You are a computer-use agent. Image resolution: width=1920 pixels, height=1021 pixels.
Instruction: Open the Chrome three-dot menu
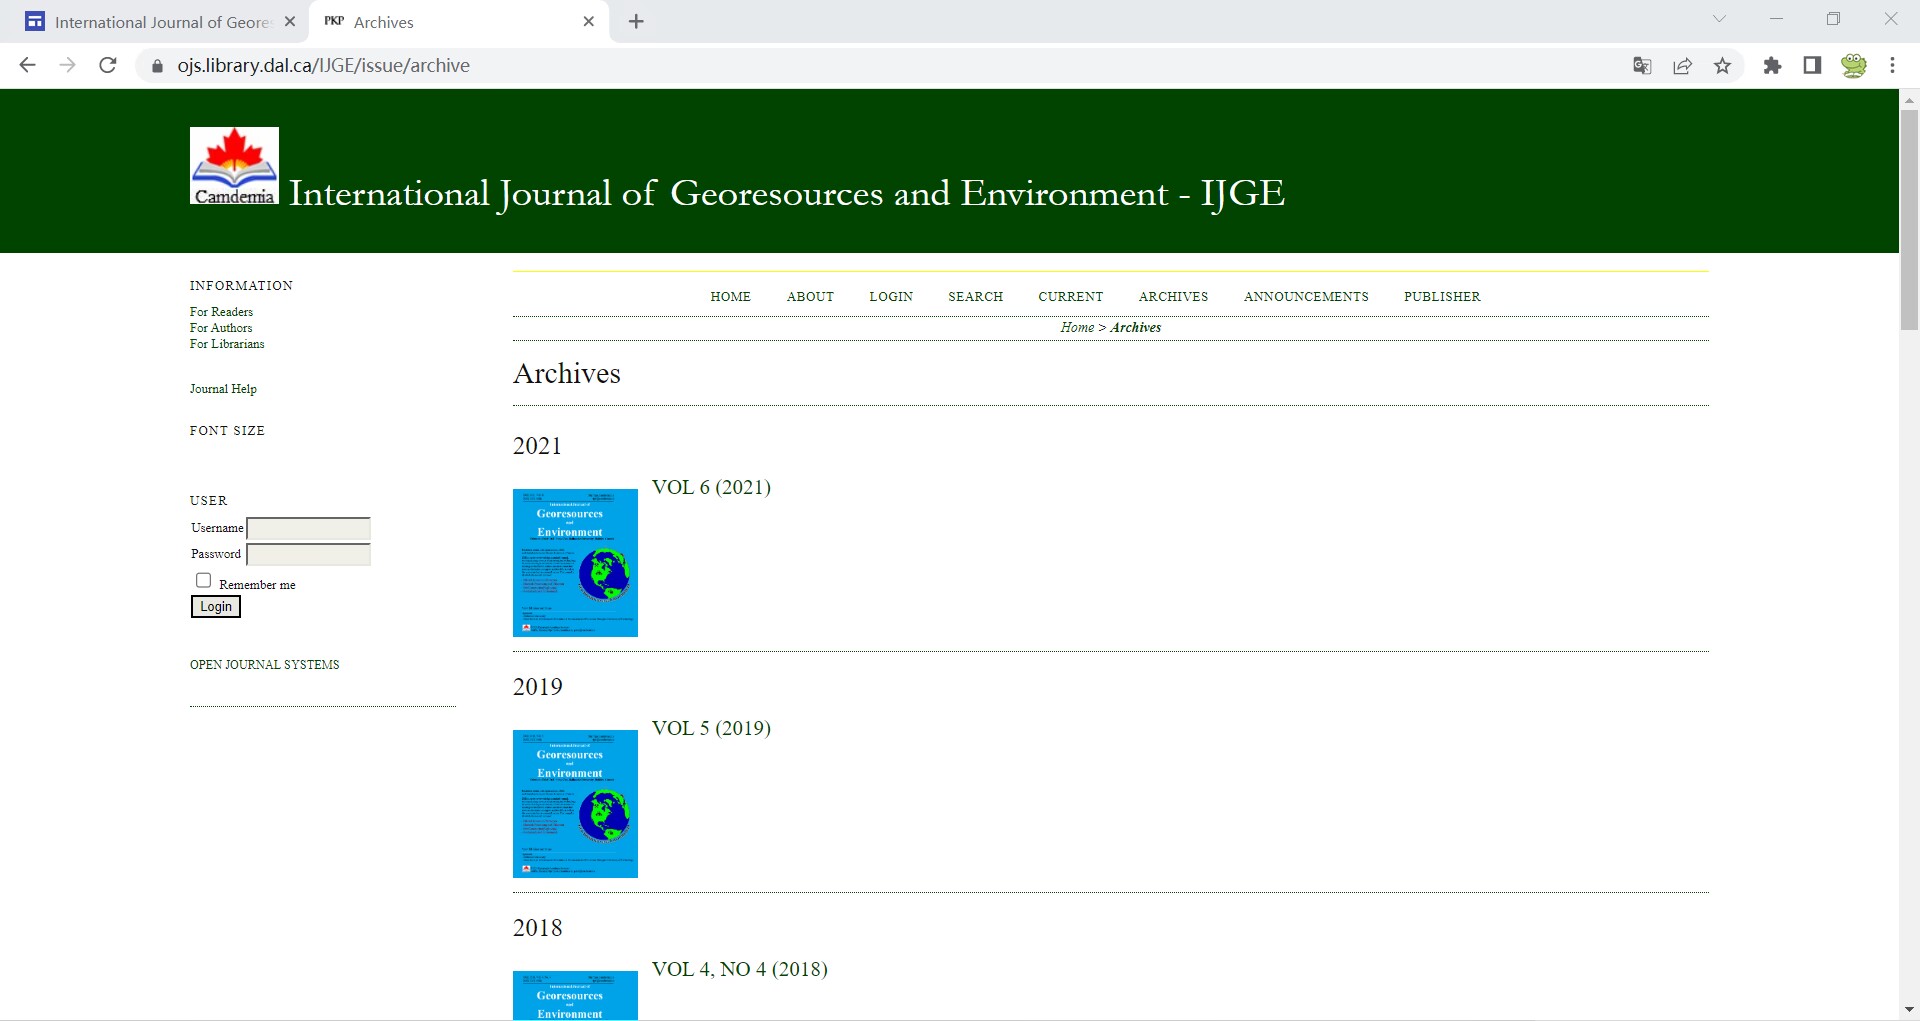pos(1892,66)
